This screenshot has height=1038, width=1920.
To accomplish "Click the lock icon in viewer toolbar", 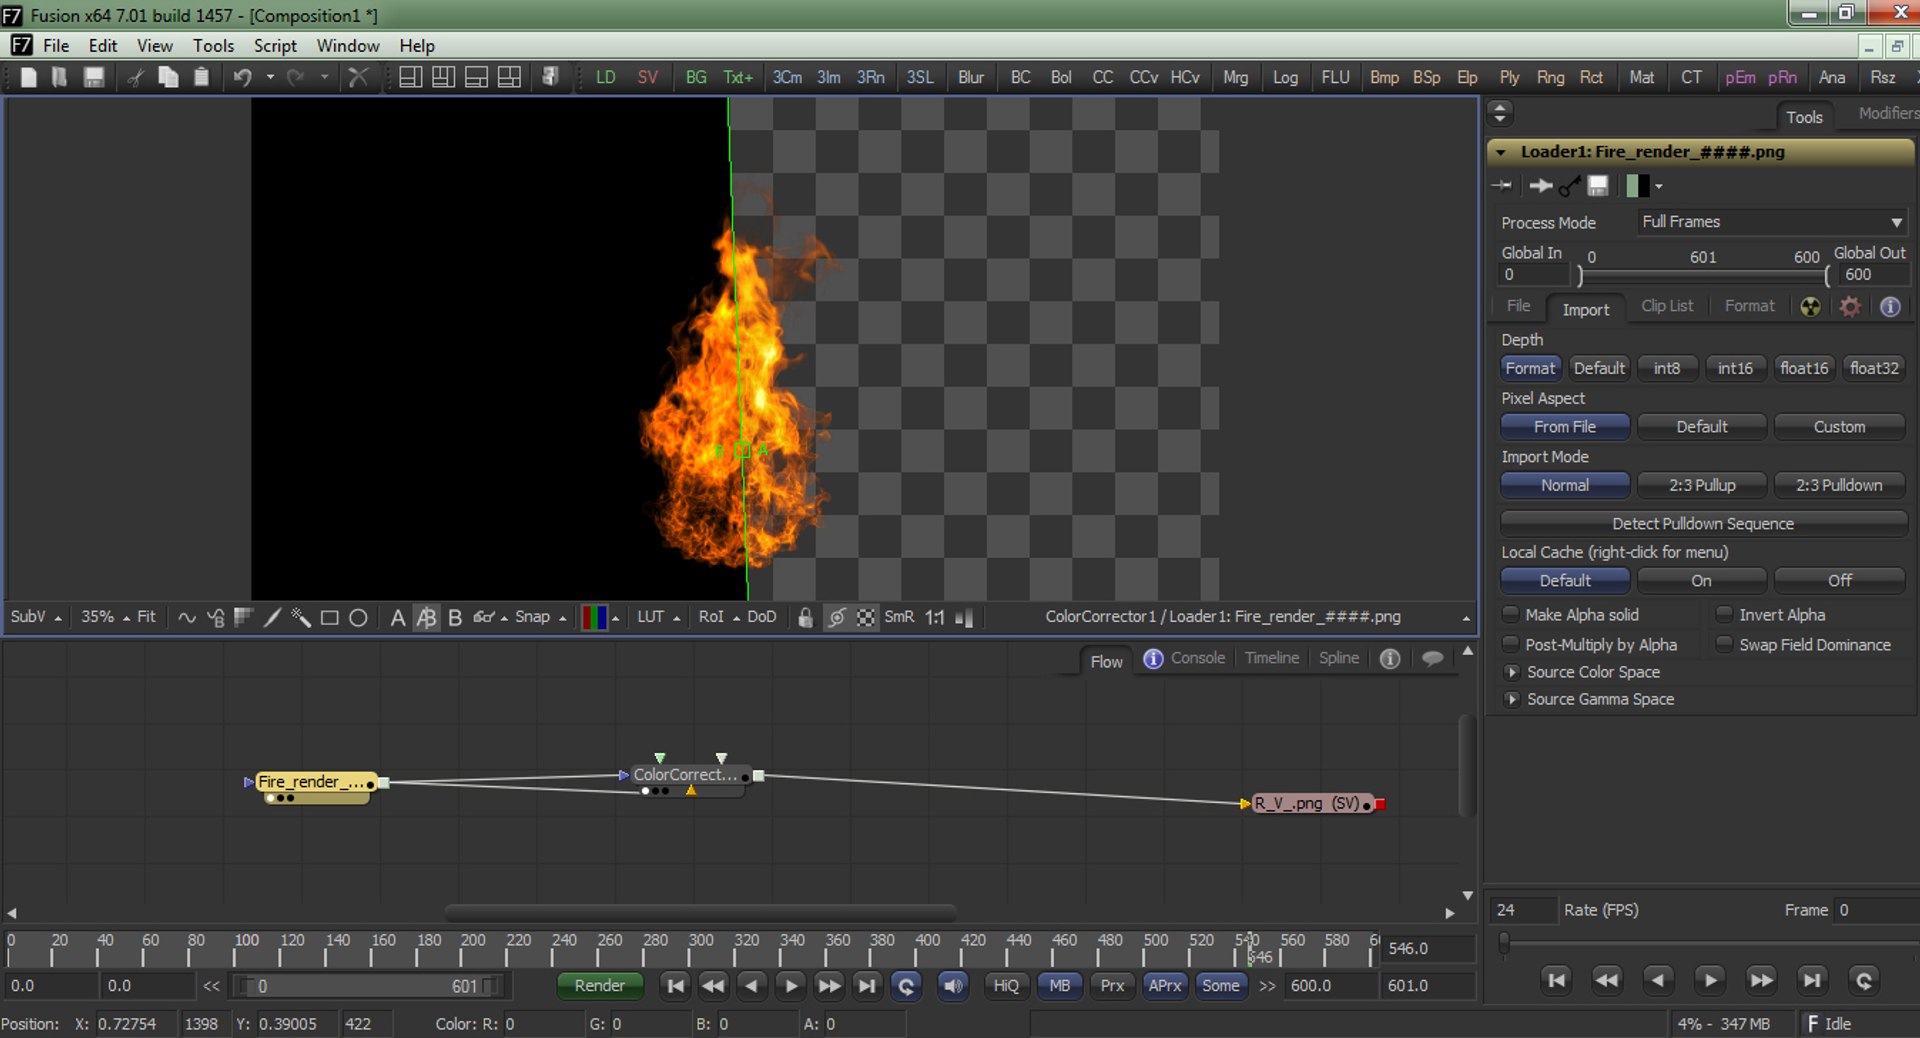I will coord(805,617).
